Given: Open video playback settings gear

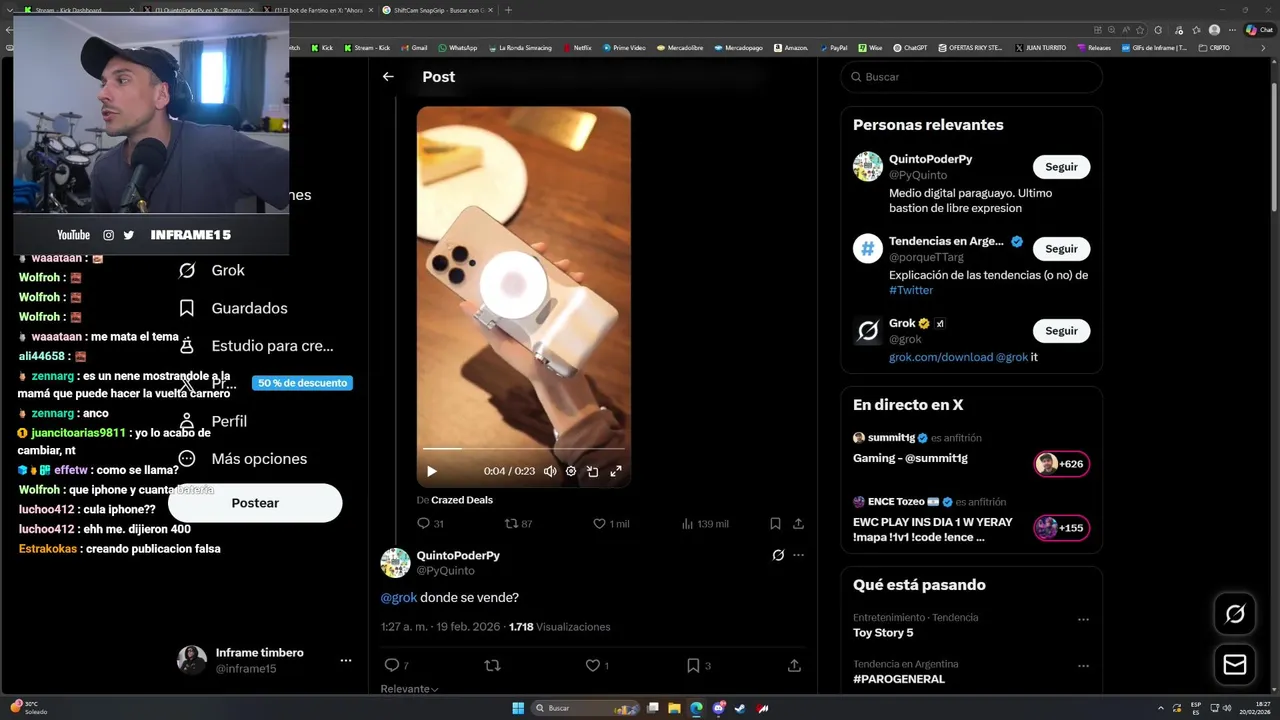Looking at the screenshot, I should tap(571, 471).
